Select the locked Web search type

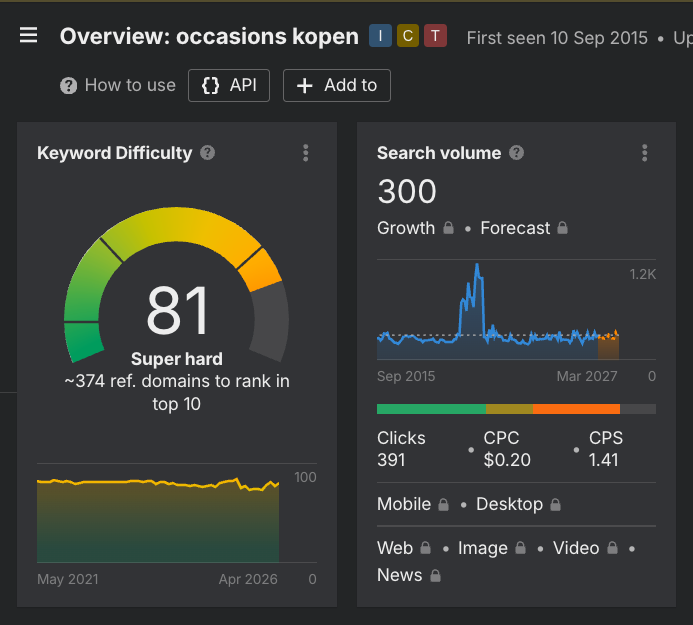click(404, 548)
